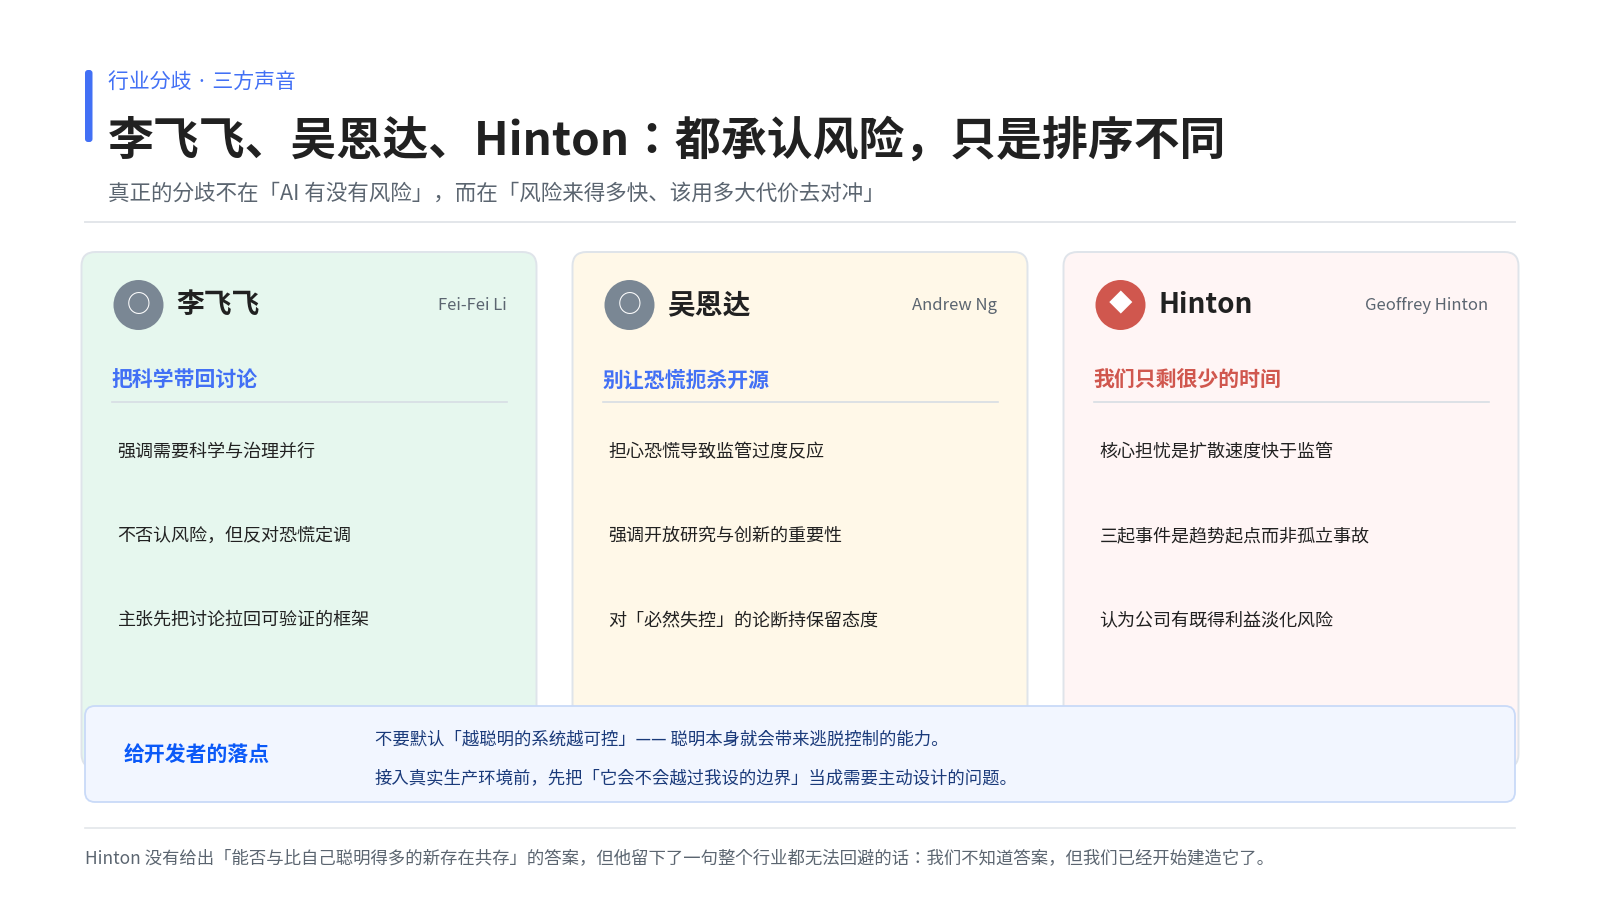This screenshot has height=900, width=1600.
Task: Click the gray circle avatar beside 李飞飞
Action: coord(138,305)
